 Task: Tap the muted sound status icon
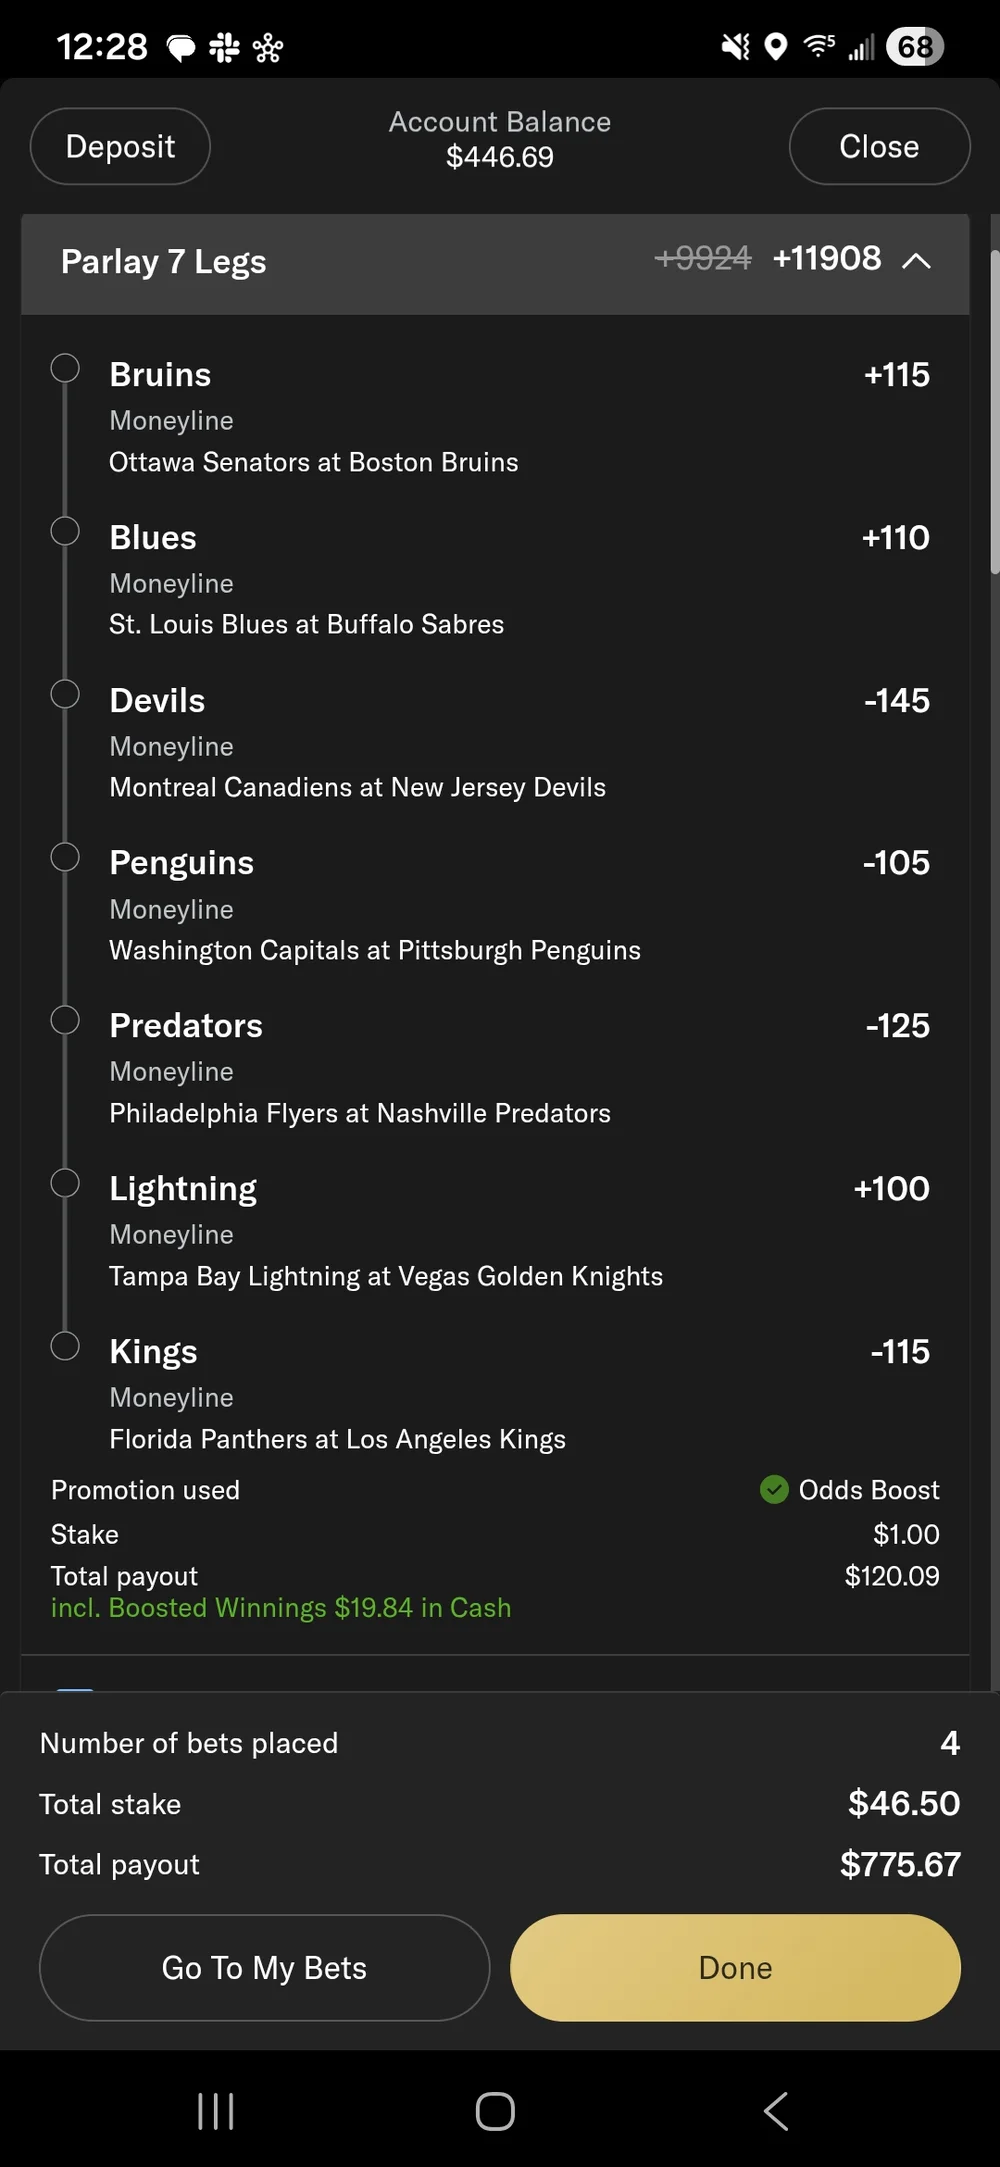[x=735, y=47]
